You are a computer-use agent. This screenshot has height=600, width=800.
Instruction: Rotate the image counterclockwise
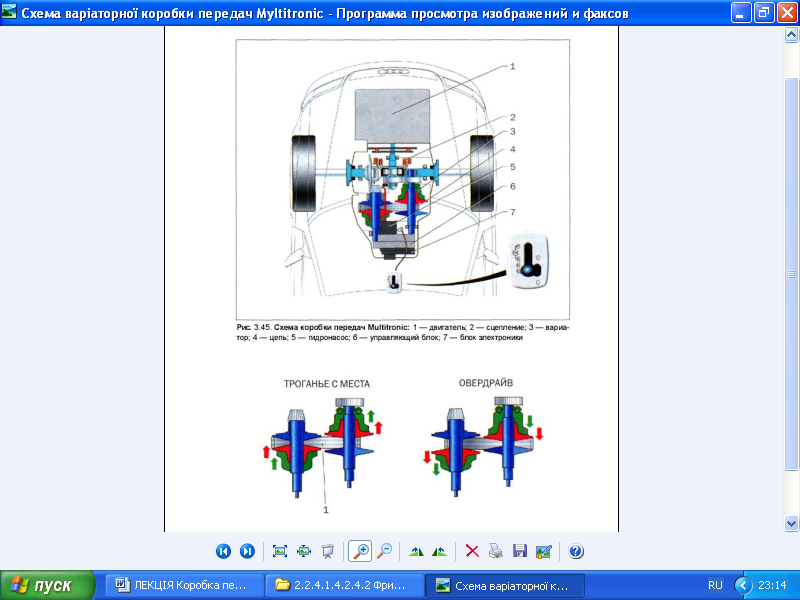point(439,551)
